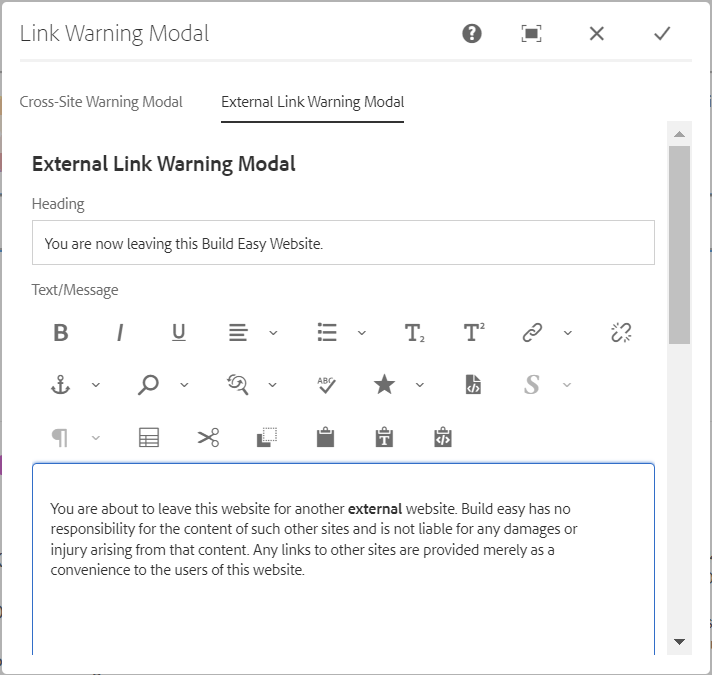Click the paragraph formats pilcrow icon
Viewport: 712px width, 675px height.
pos(60,438)
